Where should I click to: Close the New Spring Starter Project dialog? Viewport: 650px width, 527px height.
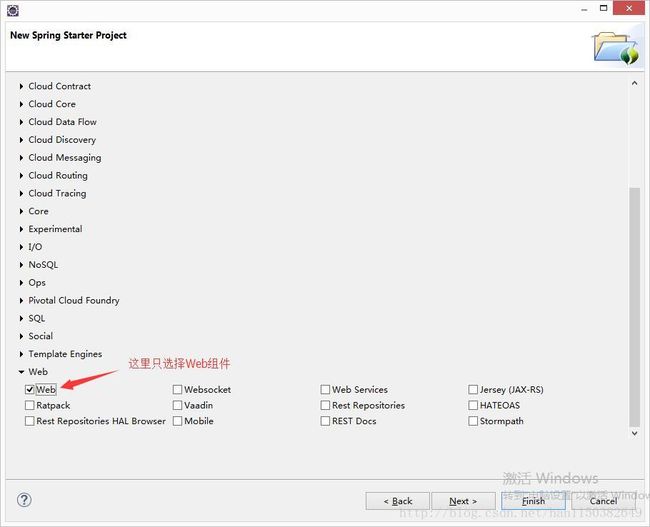(x=629, y=8)
